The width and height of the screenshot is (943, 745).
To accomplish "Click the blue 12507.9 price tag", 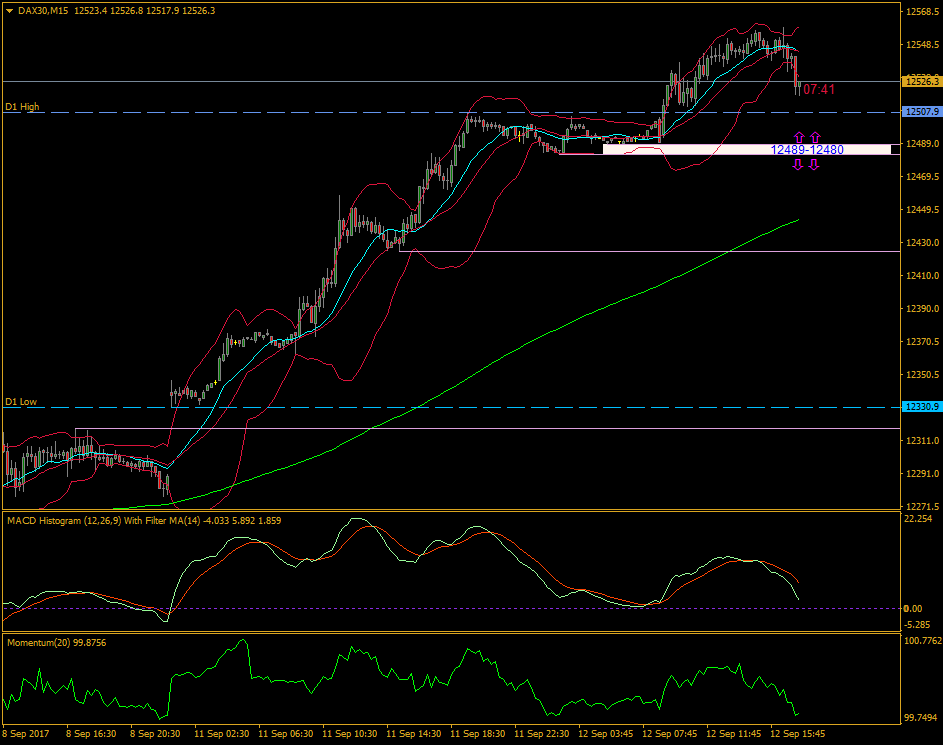I will tap(919, 113).
